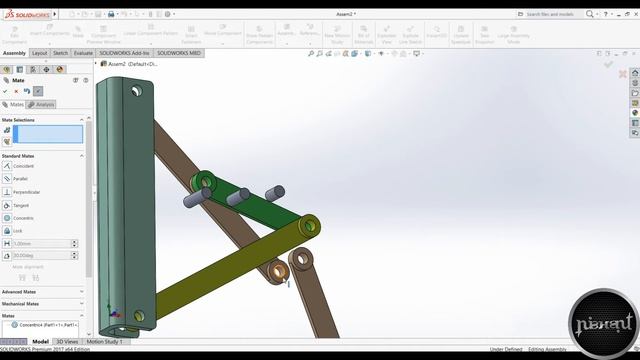This screenshot has height=360, width=640.
Task: Open File Explorer folder icon in task pane
Action: (635, 93)
